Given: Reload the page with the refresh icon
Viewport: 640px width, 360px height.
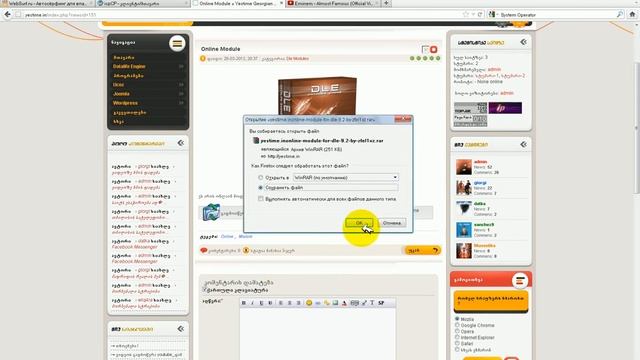Looking at the screenshot, I should [x=480, y=14].
